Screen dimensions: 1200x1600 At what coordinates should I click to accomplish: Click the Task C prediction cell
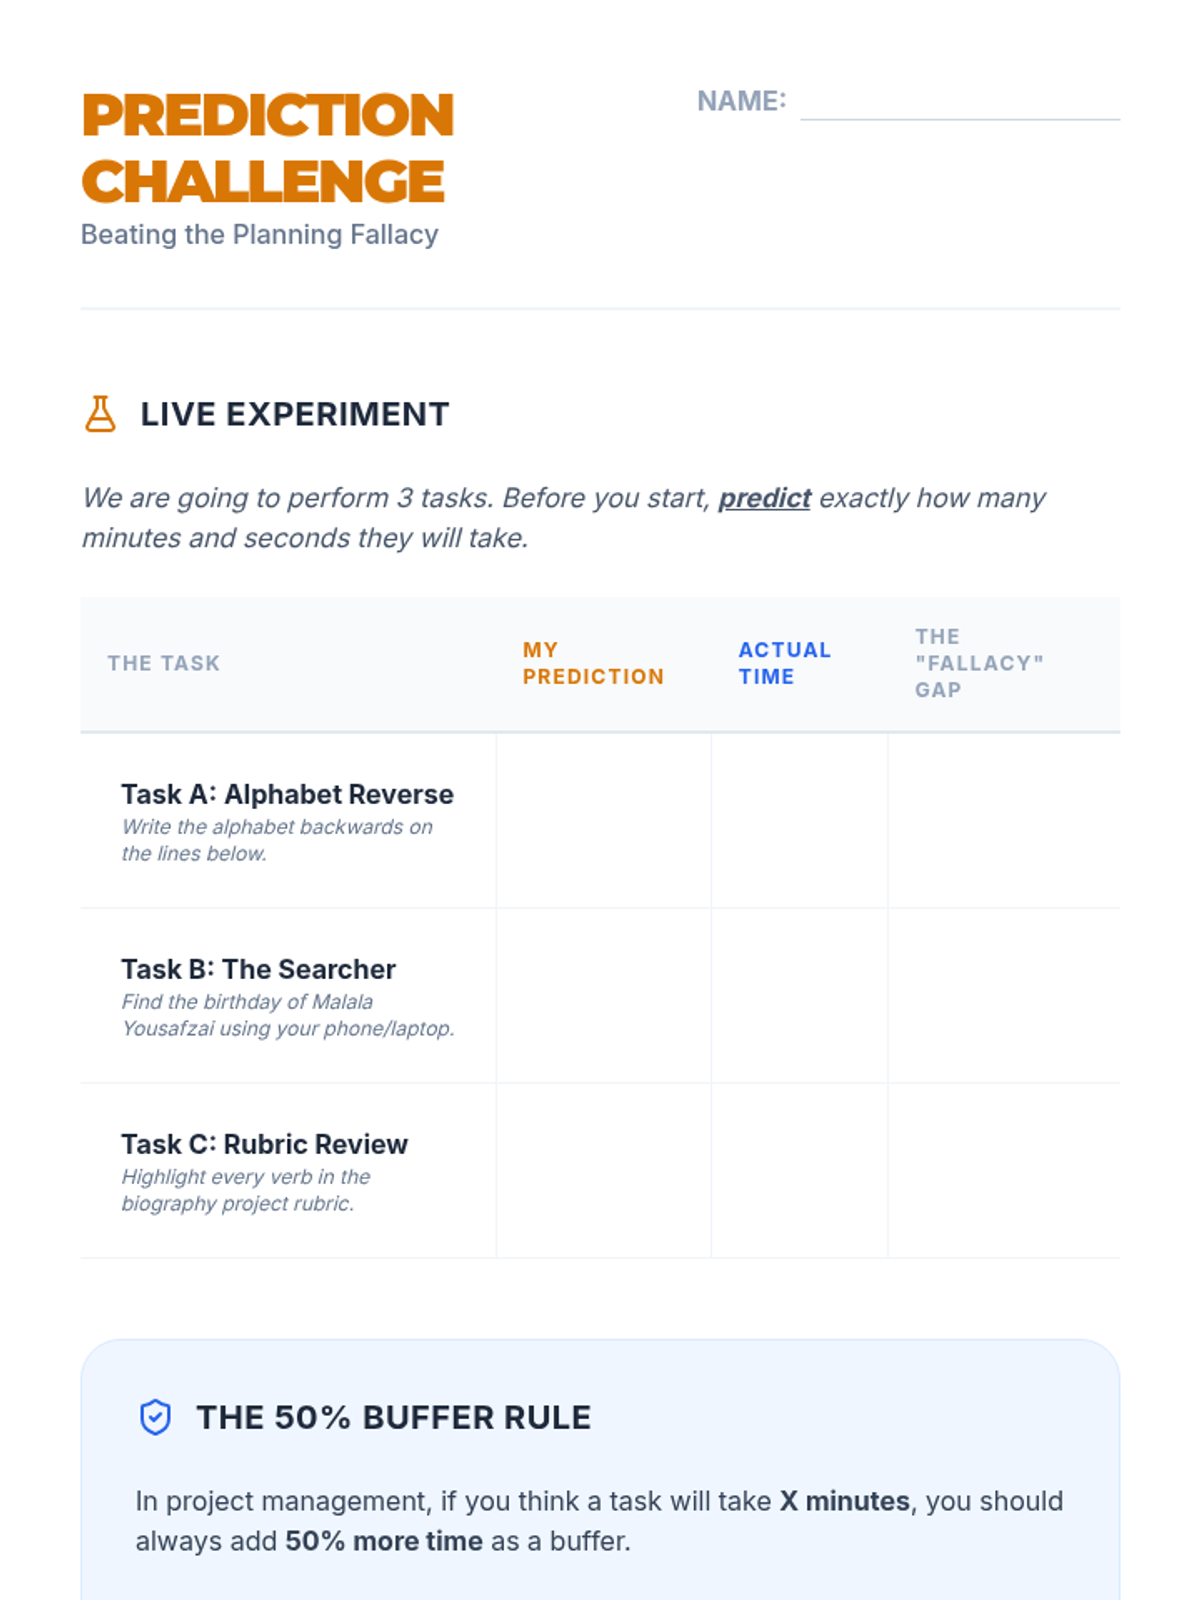click(603, 1171)
